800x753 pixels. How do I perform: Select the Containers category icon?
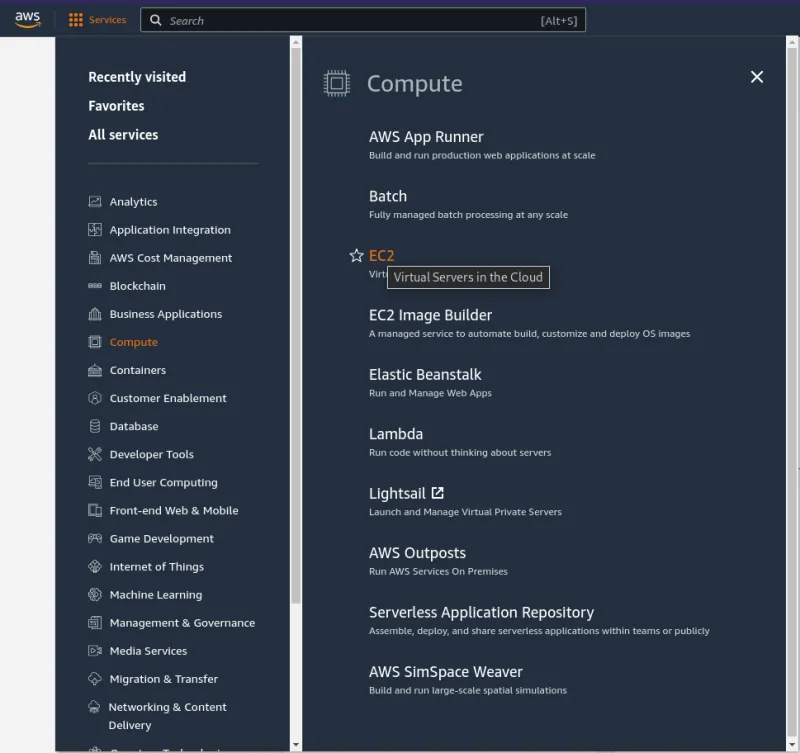[93, 369]
